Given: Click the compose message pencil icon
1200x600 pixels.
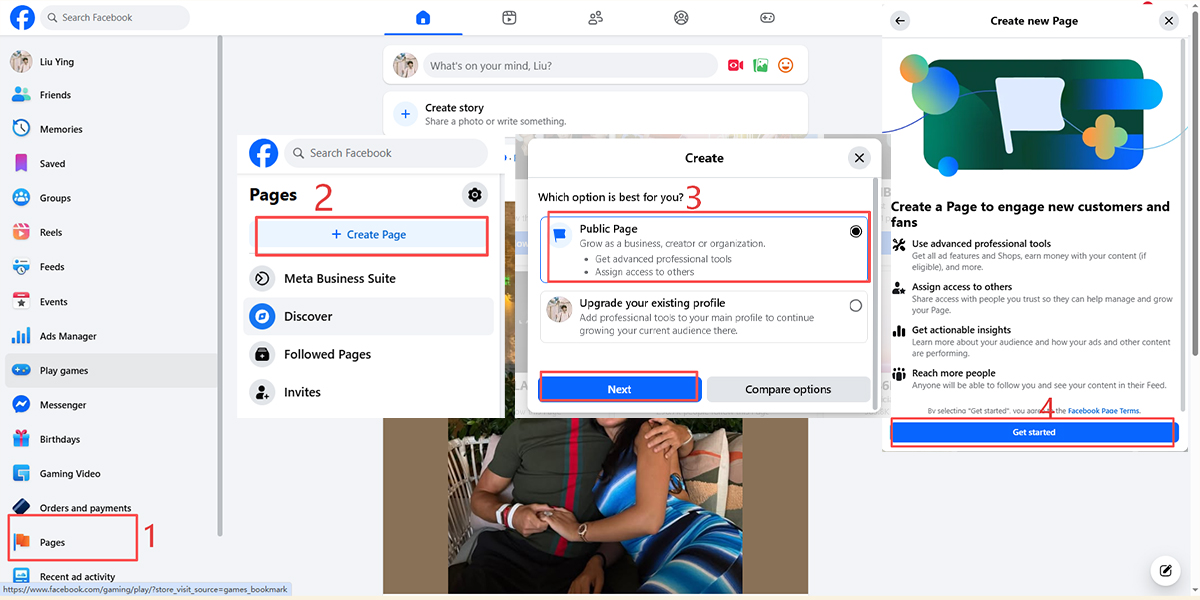Looking at the screenshot, I should point(1165,571).
